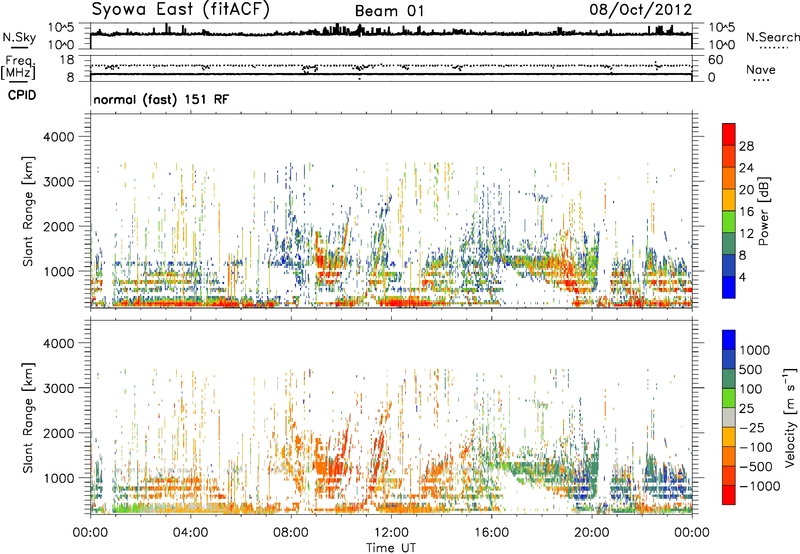Click the 'N.Sky' legend label

19,37
